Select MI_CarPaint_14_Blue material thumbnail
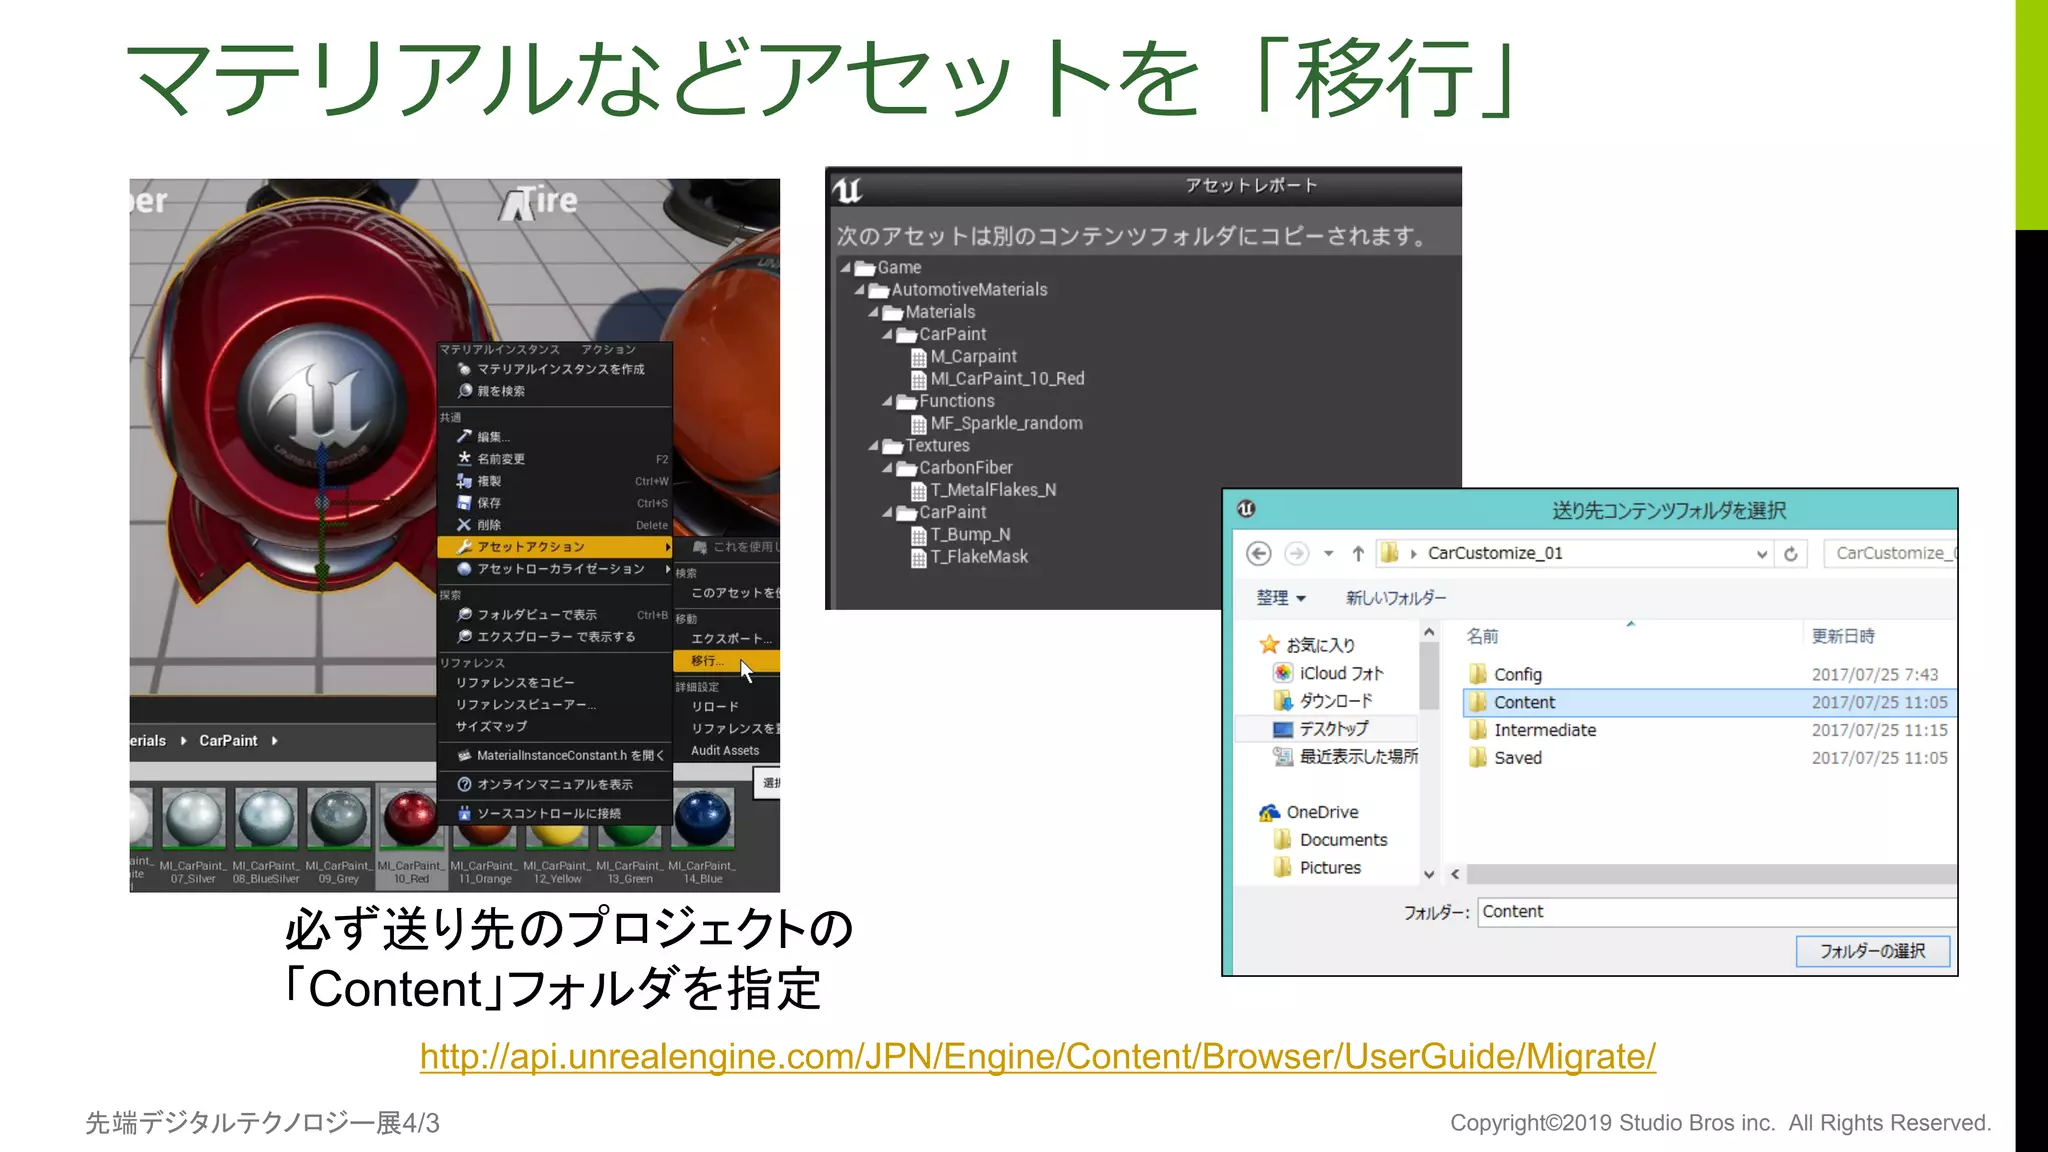This screenshot has height=1152, width=2048. (703, 819)
